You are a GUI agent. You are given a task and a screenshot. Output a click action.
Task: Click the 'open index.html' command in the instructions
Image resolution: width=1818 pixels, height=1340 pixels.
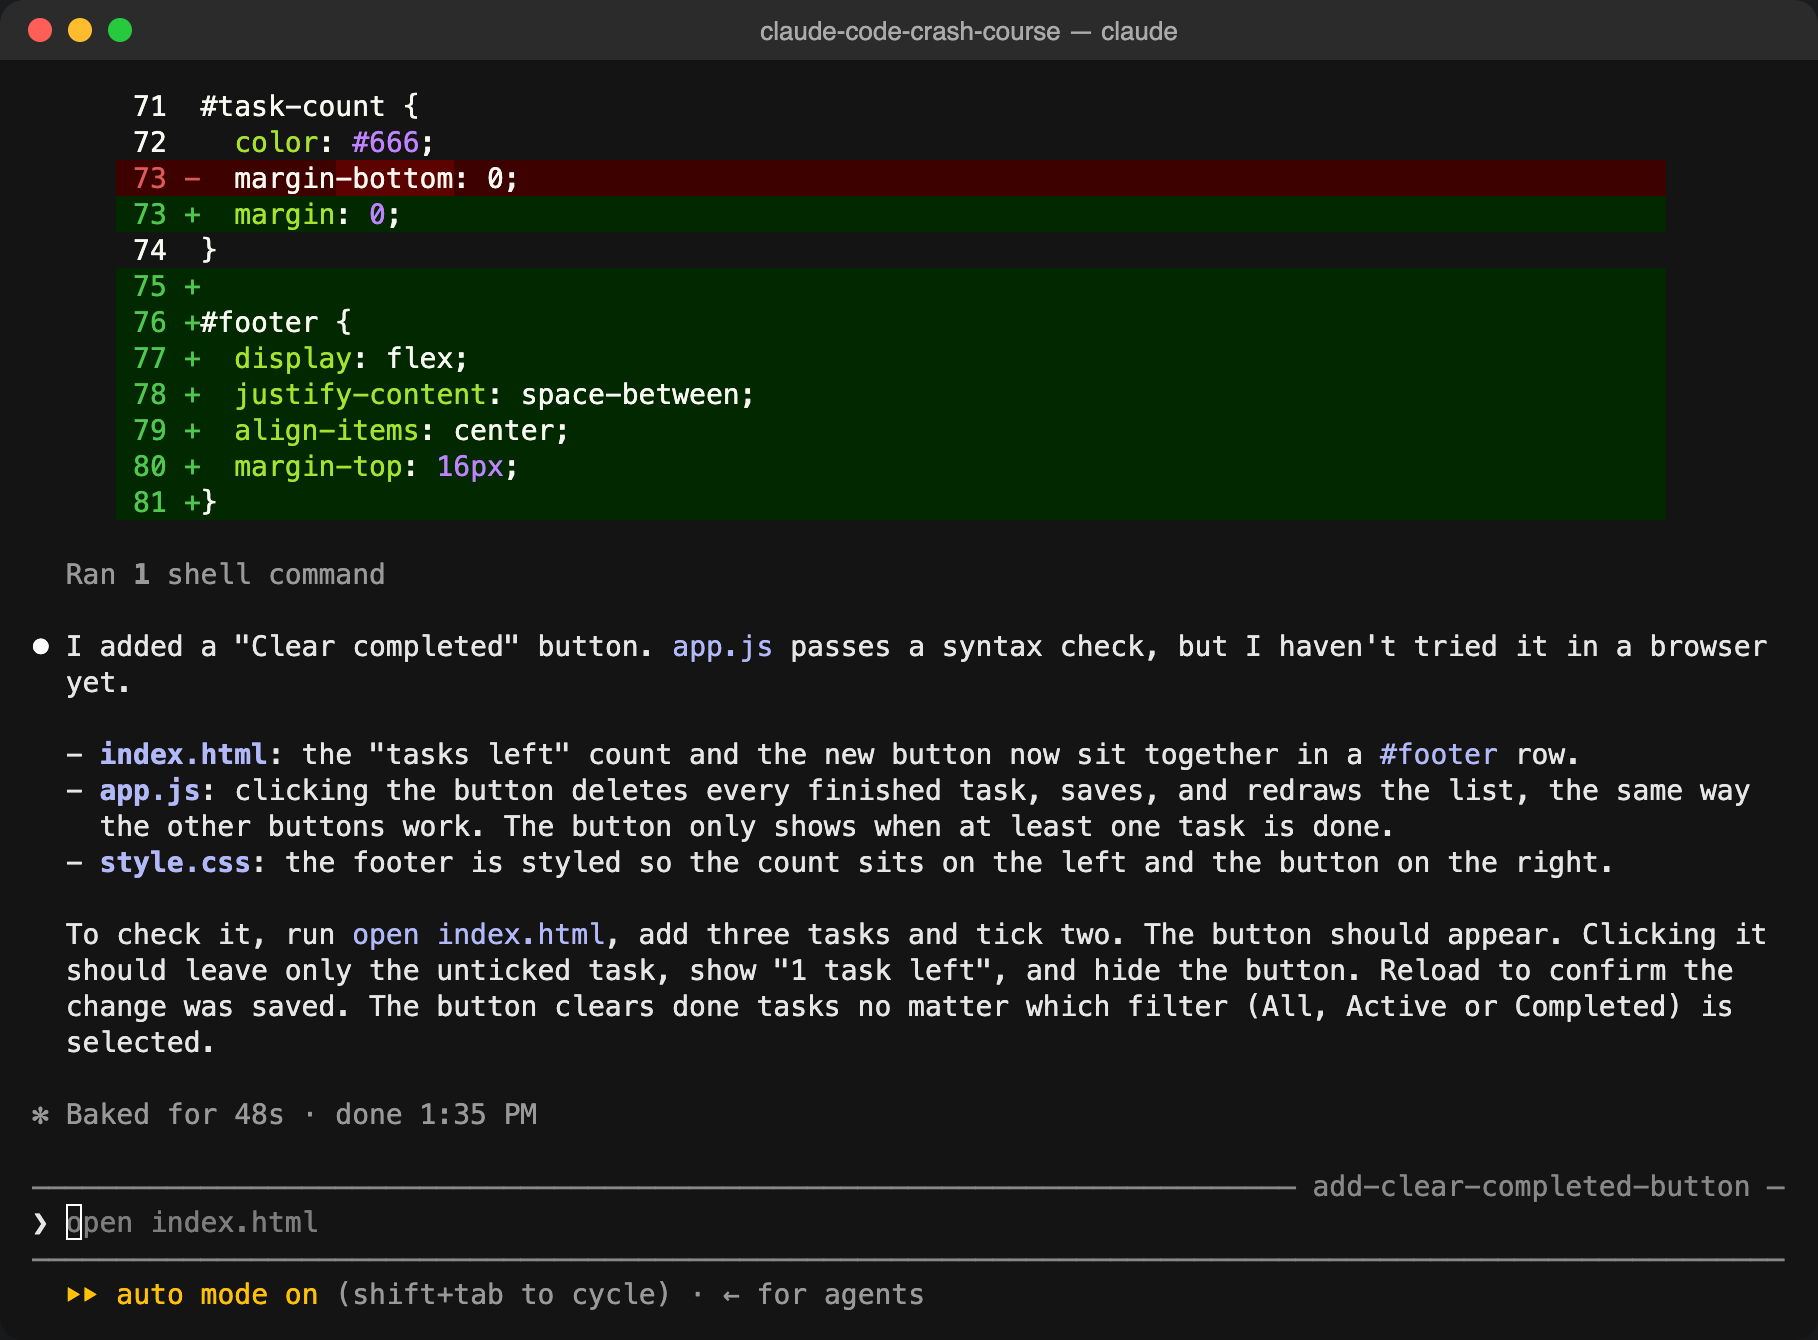(478, 935)
